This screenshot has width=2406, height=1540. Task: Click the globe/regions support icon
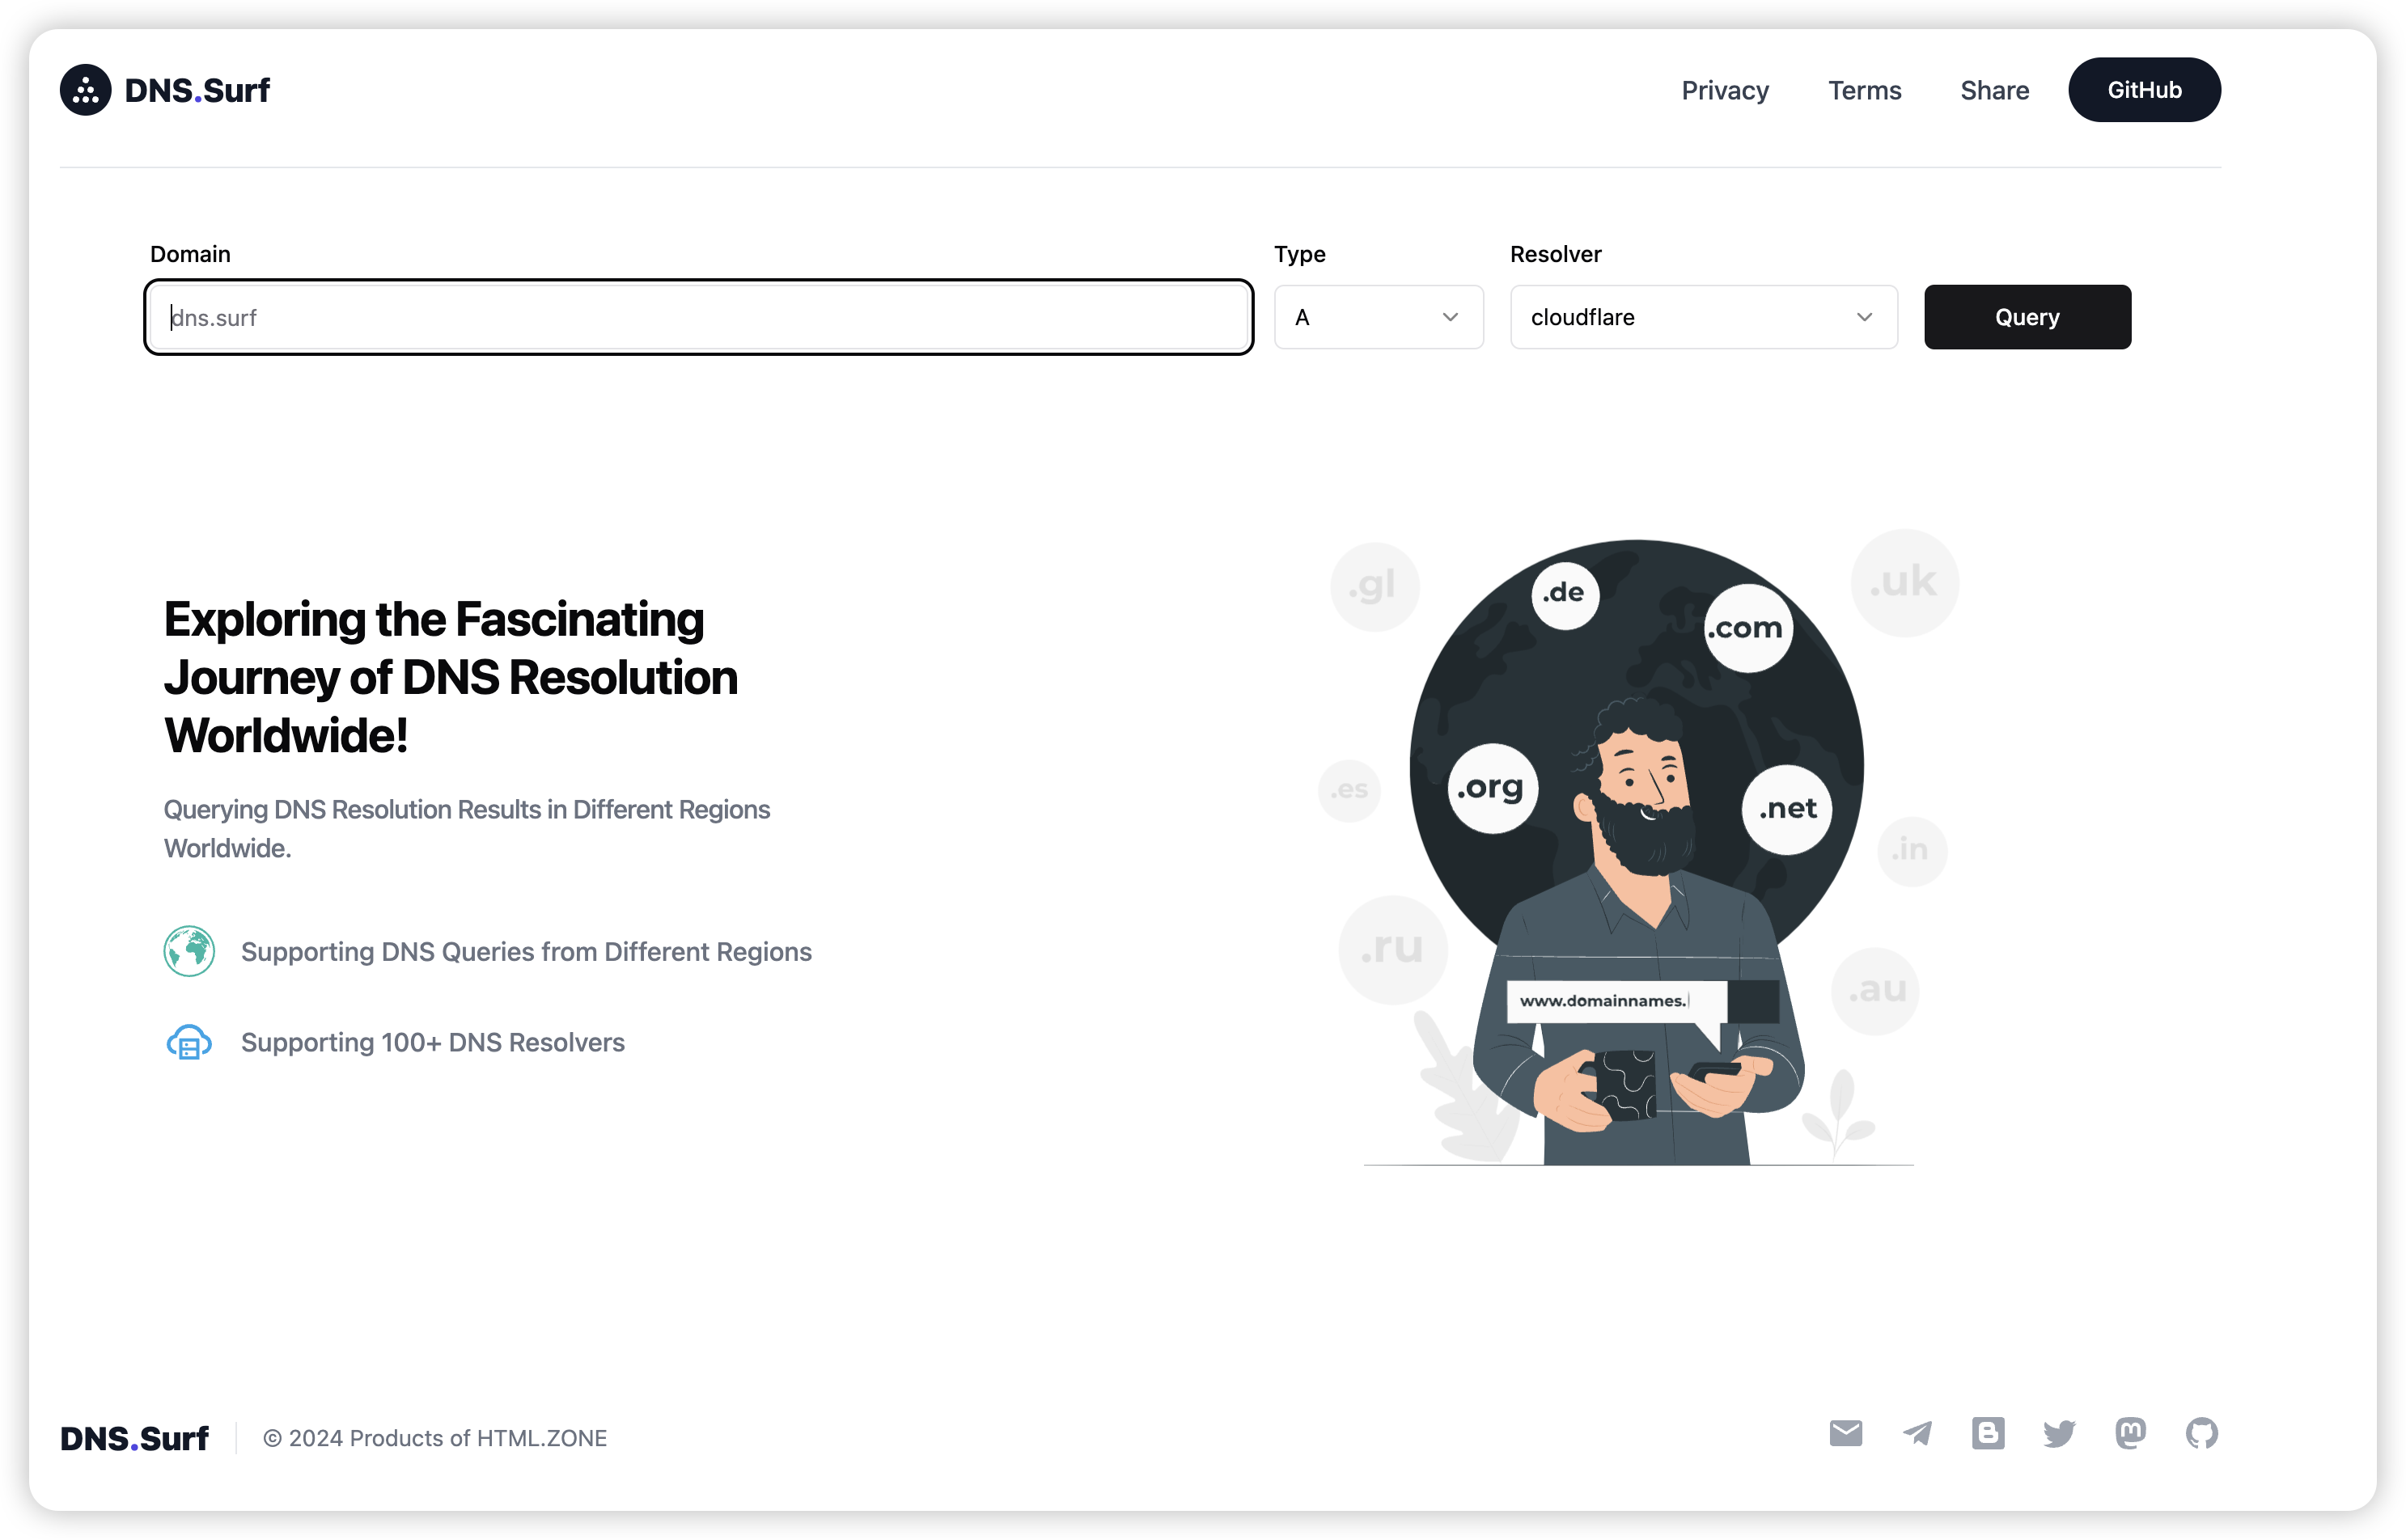pyautogui.click(x=189, y=950)
